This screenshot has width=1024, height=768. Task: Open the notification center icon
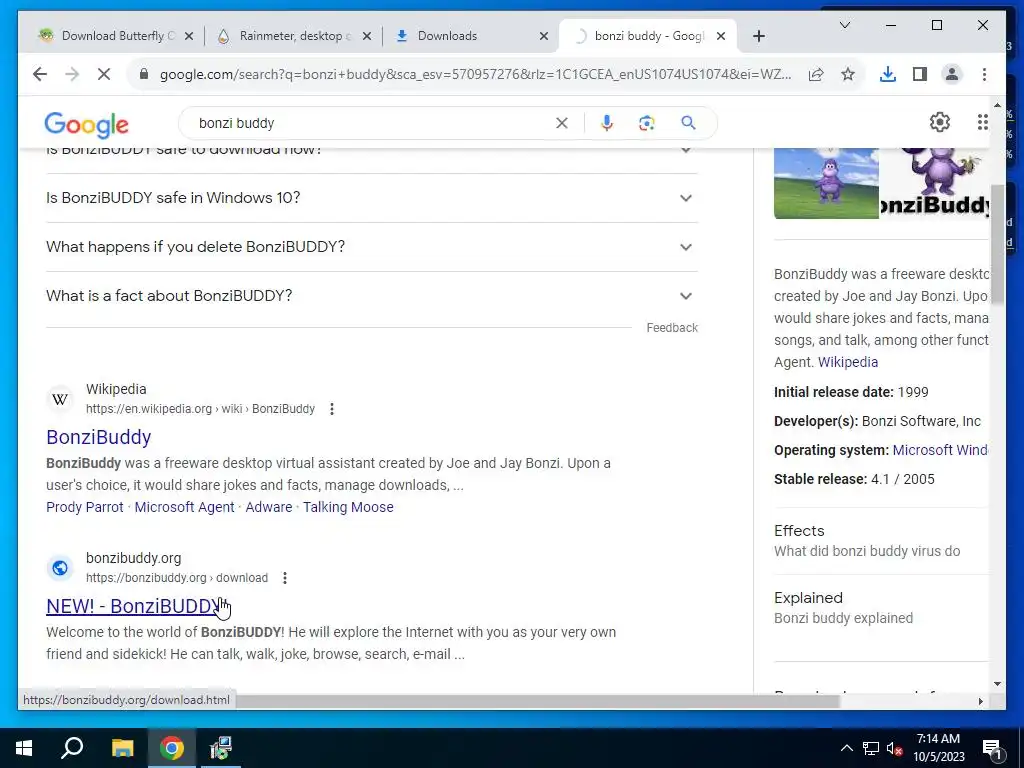[x=992, y=749]
